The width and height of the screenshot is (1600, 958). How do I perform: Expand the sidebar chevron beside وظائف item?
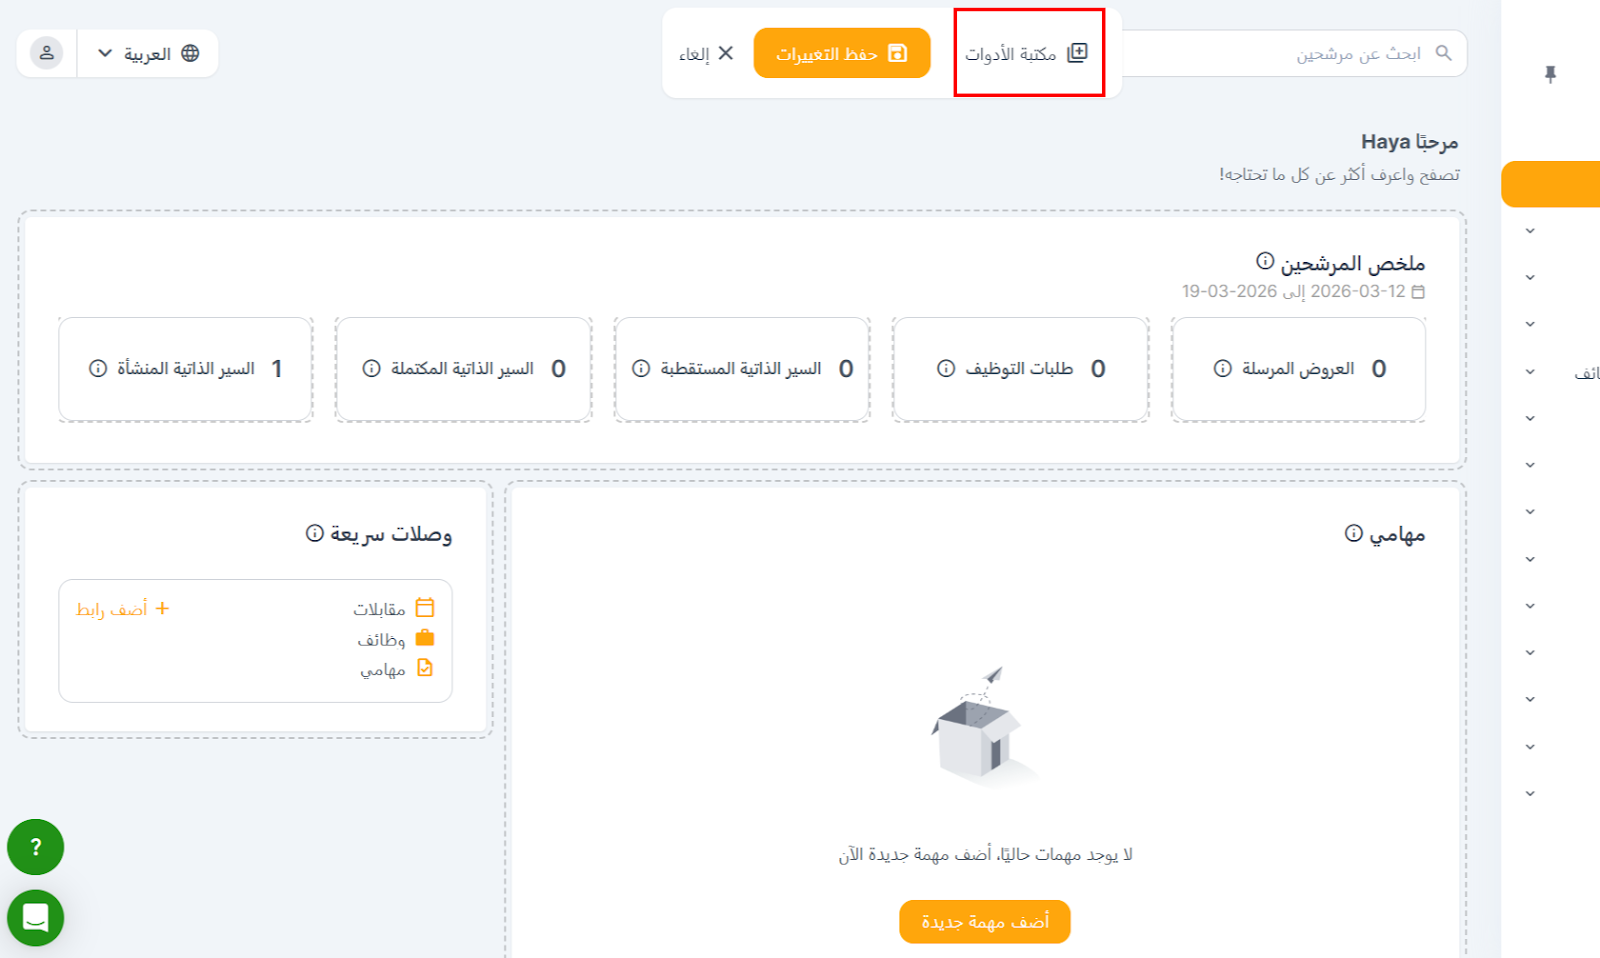[x=1530, y=372]
